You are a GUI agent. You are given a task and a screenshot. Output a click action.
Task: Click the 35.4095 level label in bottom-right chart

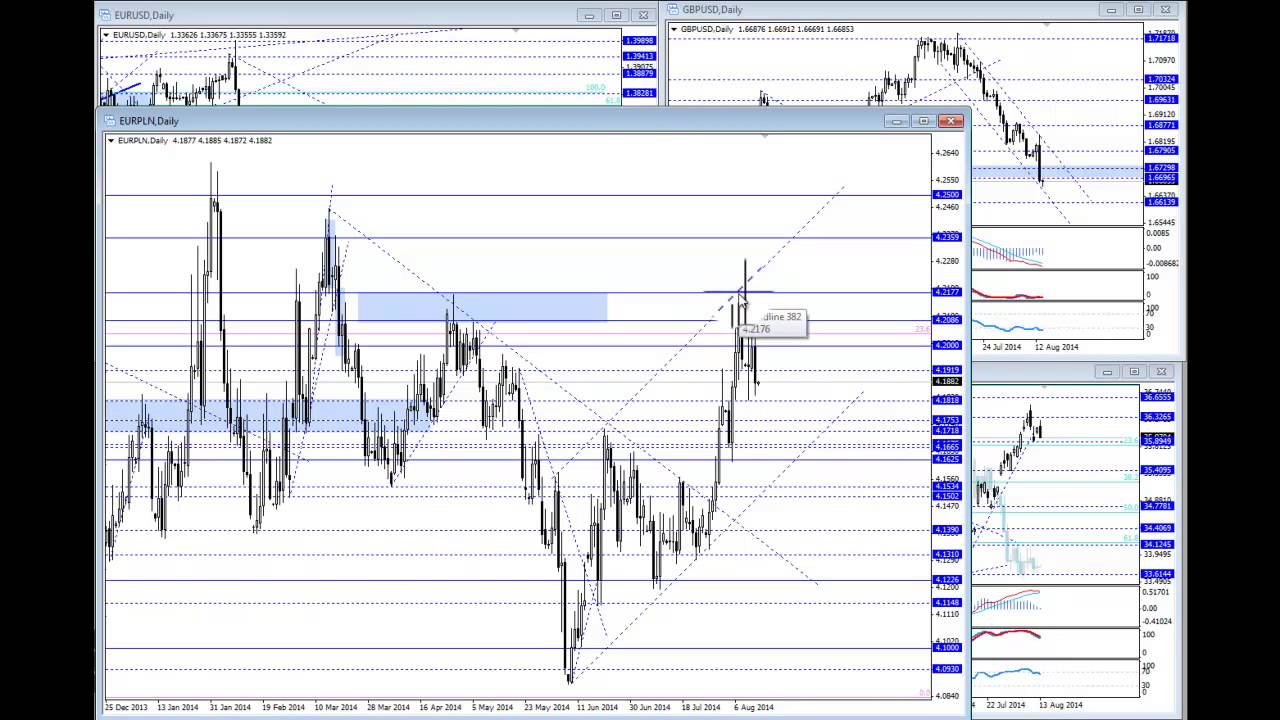pyautogui.click(x=1158, y=470)
